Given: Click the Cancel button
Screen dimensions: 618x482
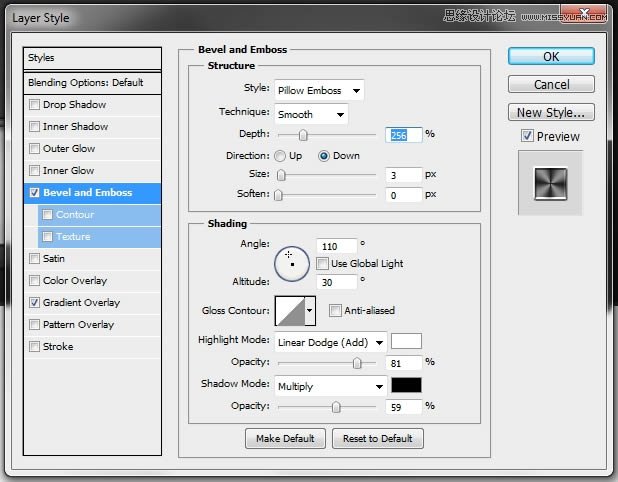Looking at the screenshot, I should click(x=551, y=84).
